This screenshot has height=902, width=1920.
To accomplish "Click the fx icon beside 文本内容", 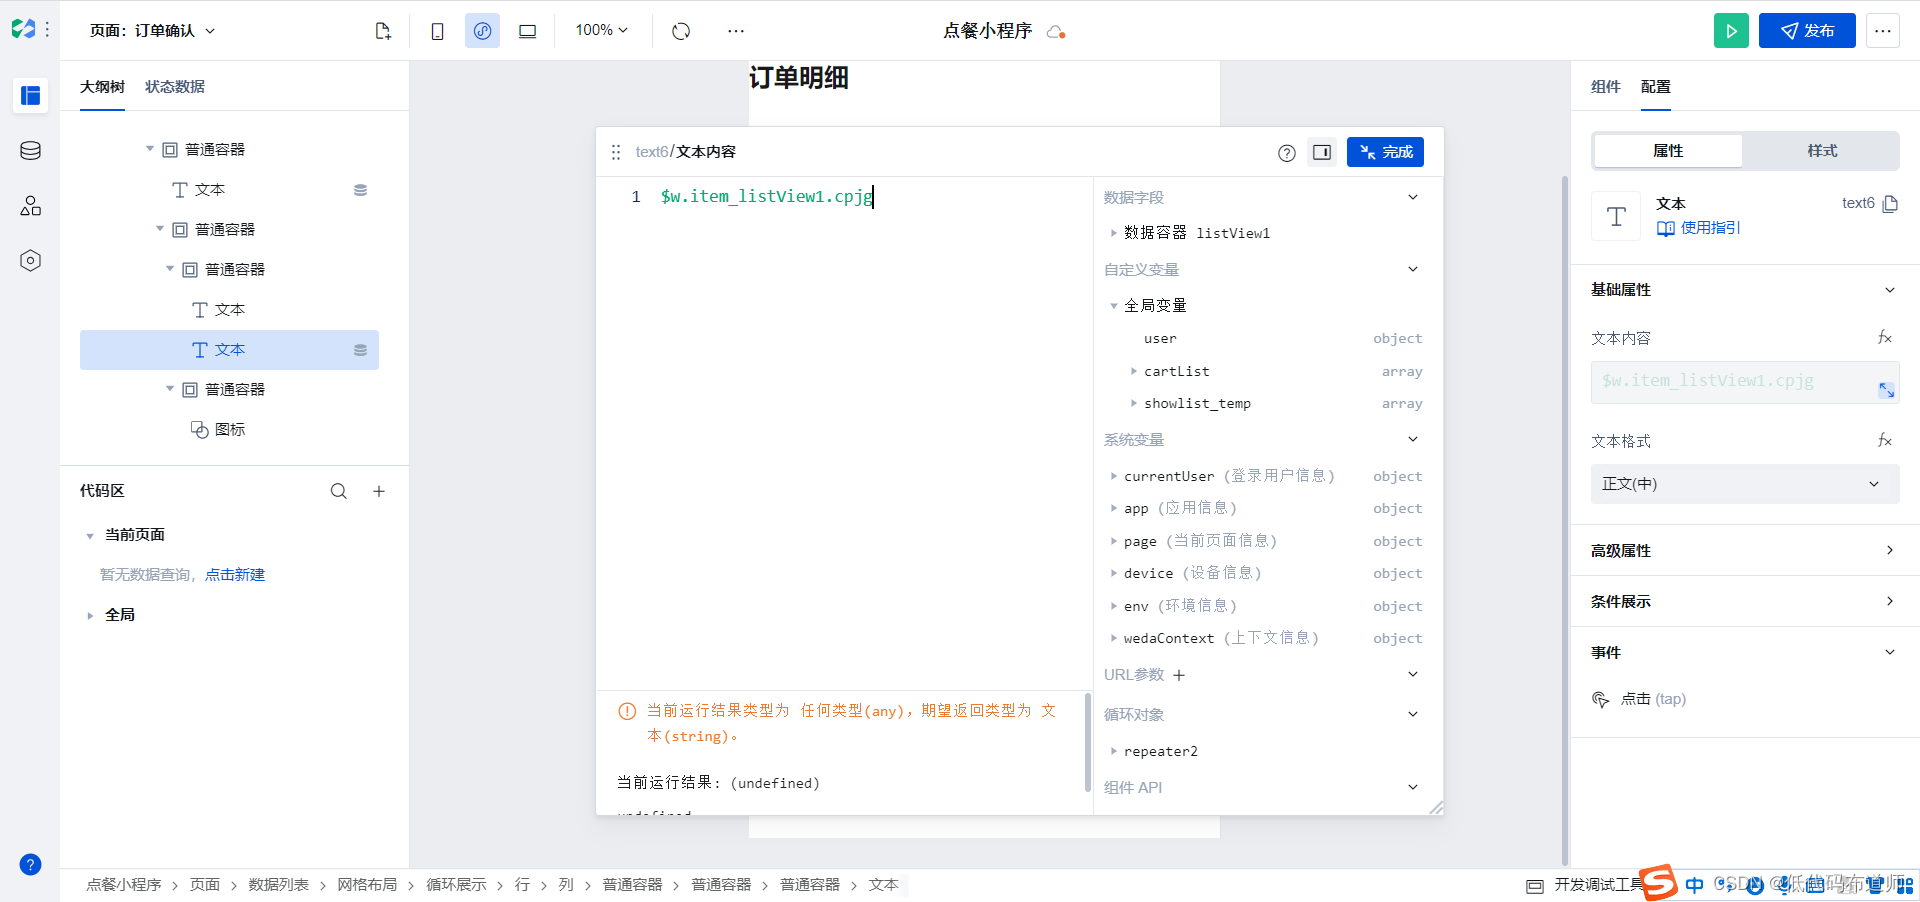I will point(1885,338).
